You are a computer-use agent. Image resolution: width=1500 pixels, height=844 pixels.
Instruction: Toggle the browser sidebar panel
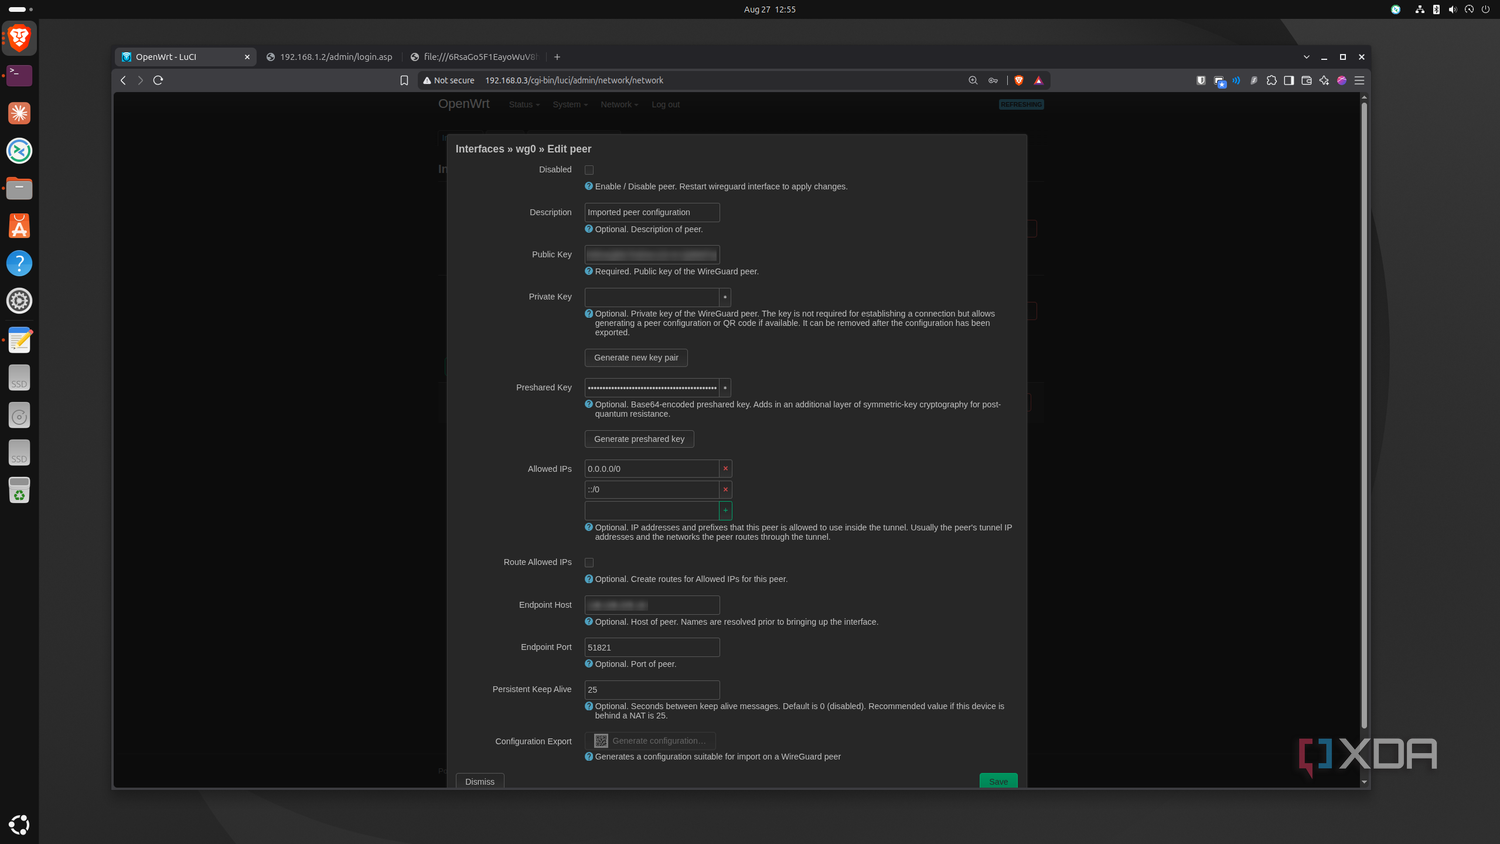click(x=1289, y=80)
